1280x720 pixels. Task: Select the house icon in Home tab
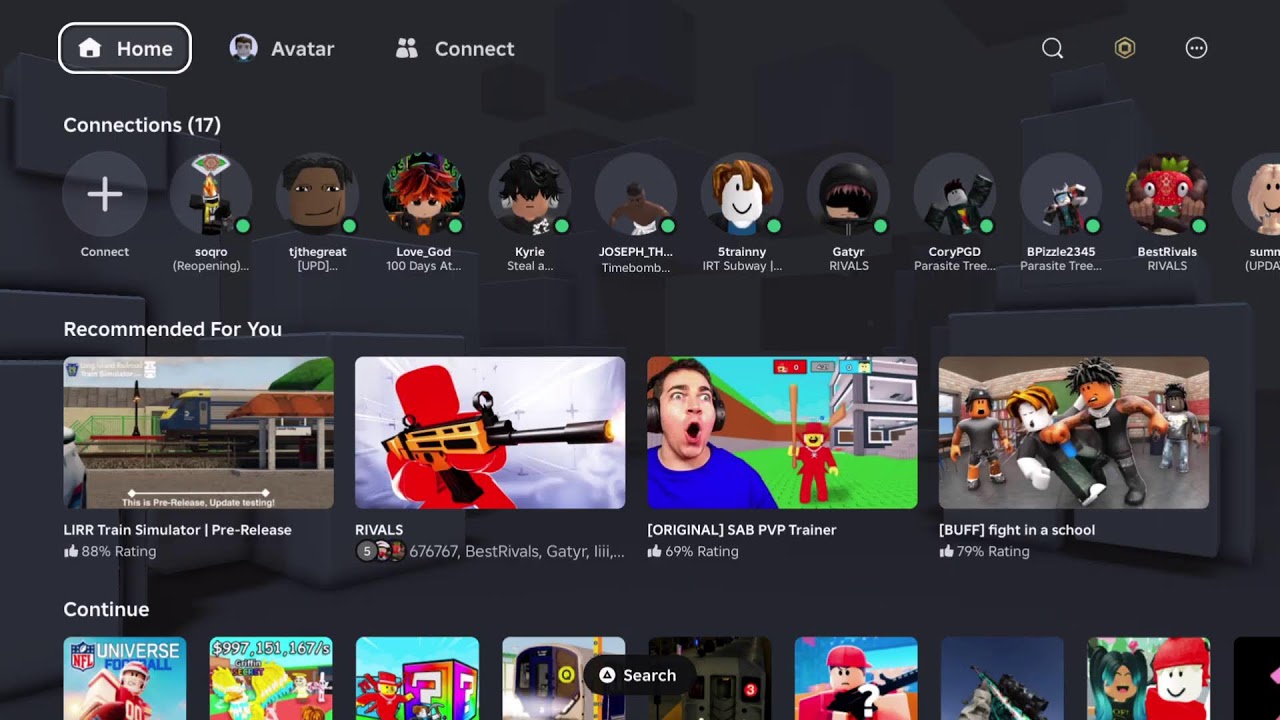(90, 48)
